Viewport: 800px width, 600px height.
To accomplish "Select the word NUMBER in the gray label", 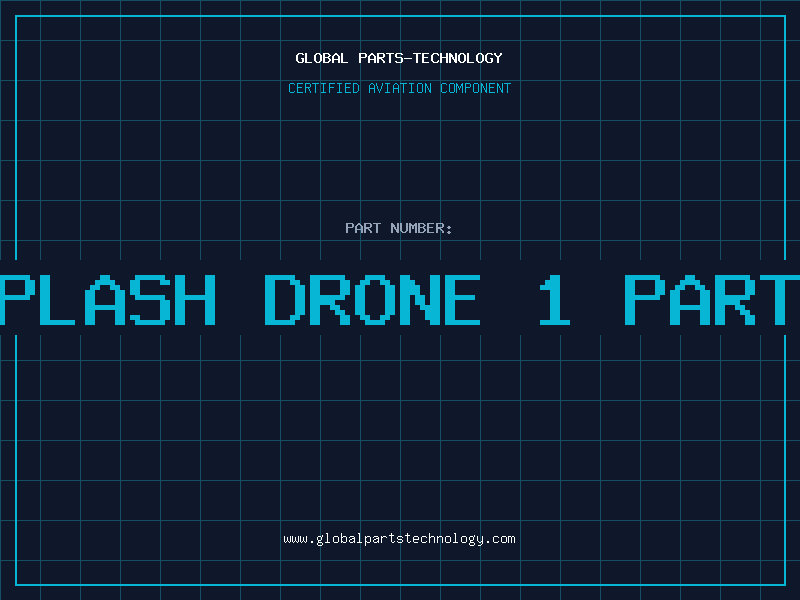I will click(417, 228).
